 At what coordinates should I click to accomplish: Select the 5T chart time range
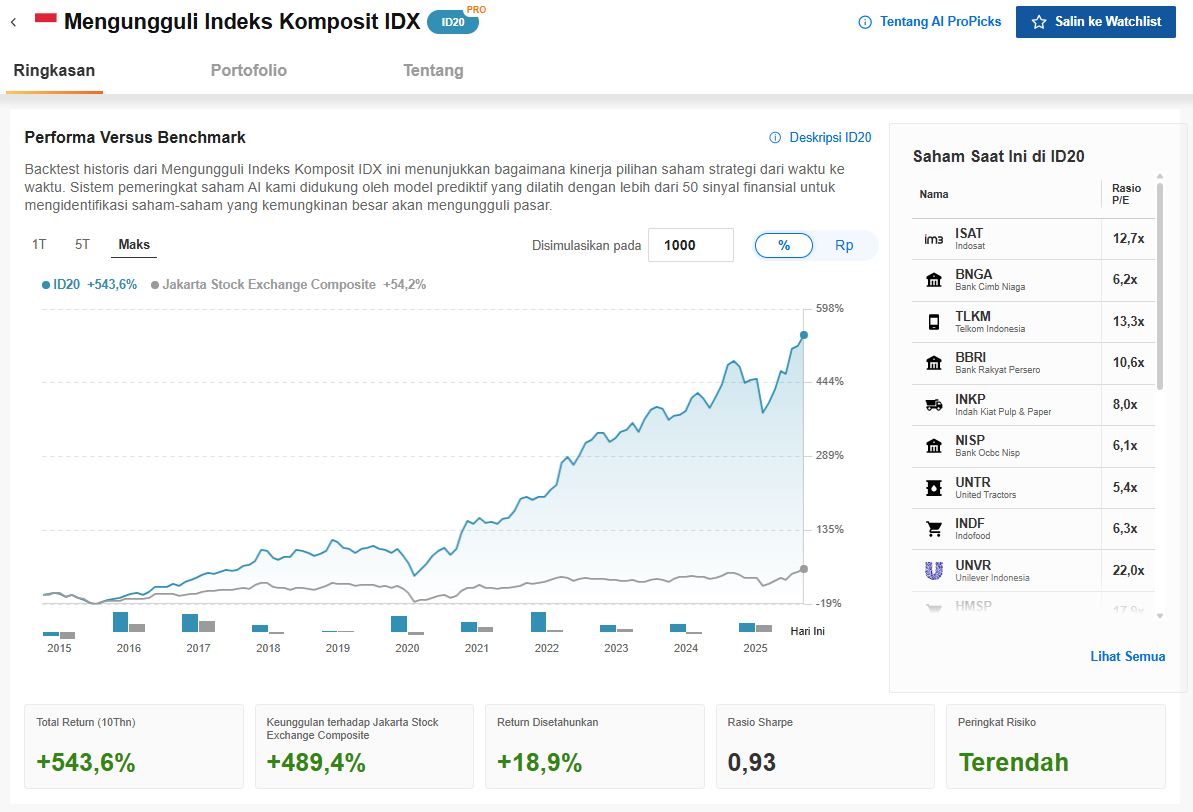pos(79,244)
